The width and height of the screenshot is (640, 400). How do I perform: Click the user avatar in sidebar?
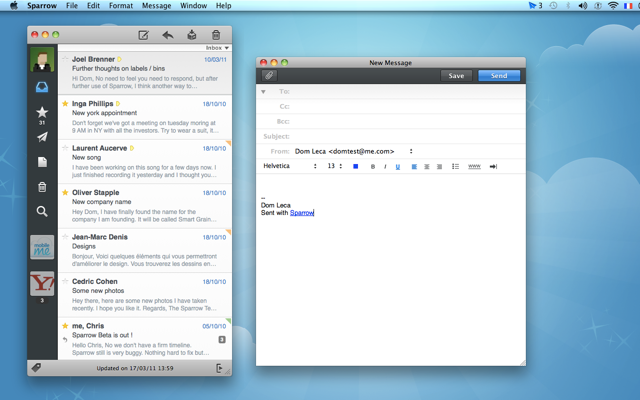42,60
